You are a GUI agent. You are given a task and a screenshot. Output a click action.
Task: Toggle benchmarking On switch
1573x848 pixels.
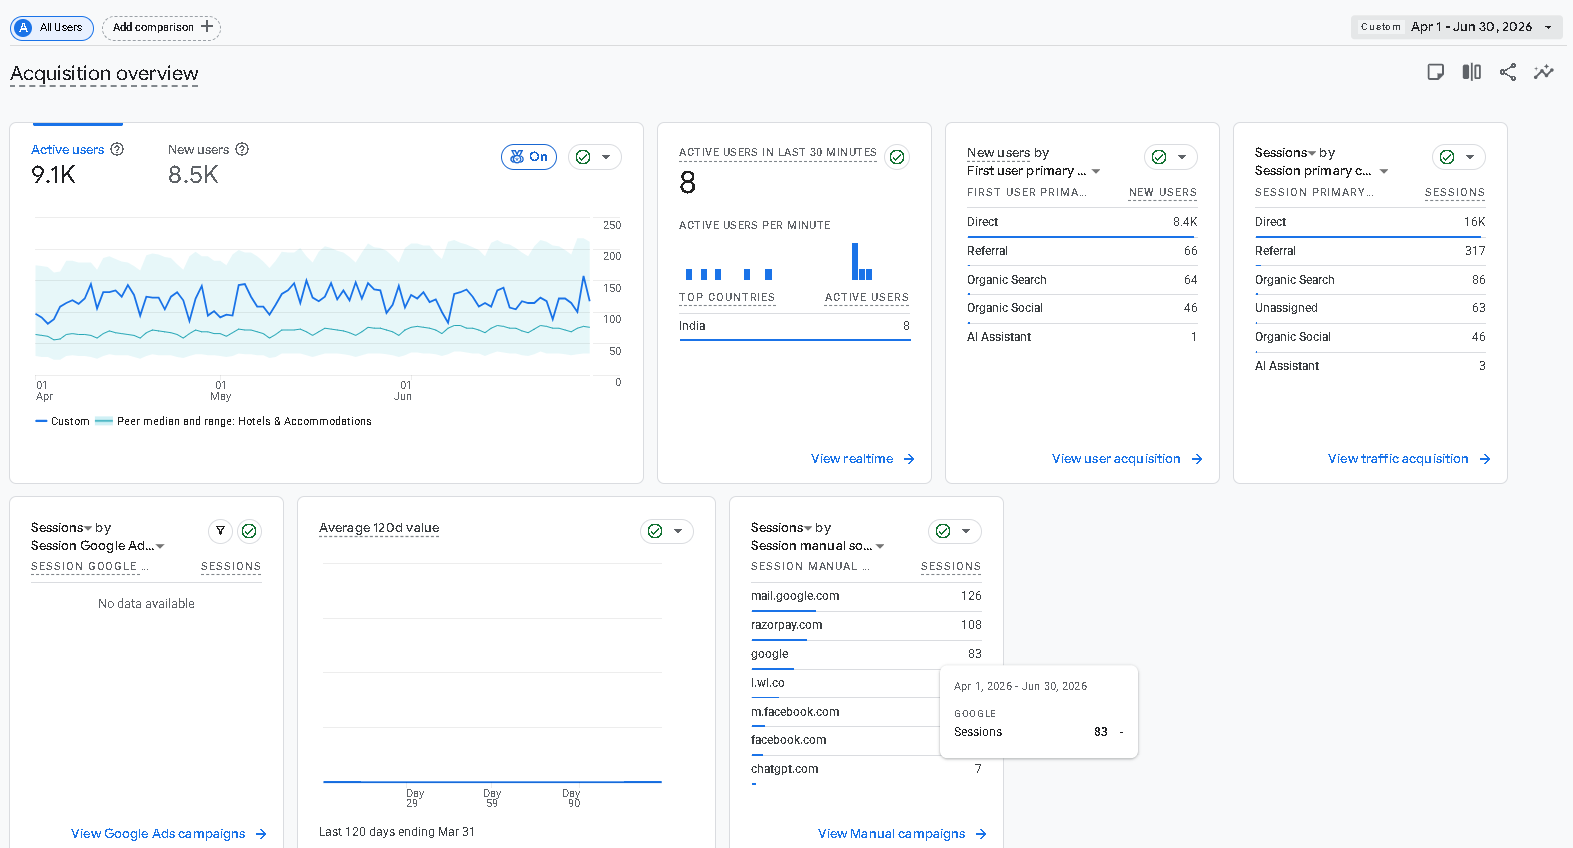click(529, 157)
